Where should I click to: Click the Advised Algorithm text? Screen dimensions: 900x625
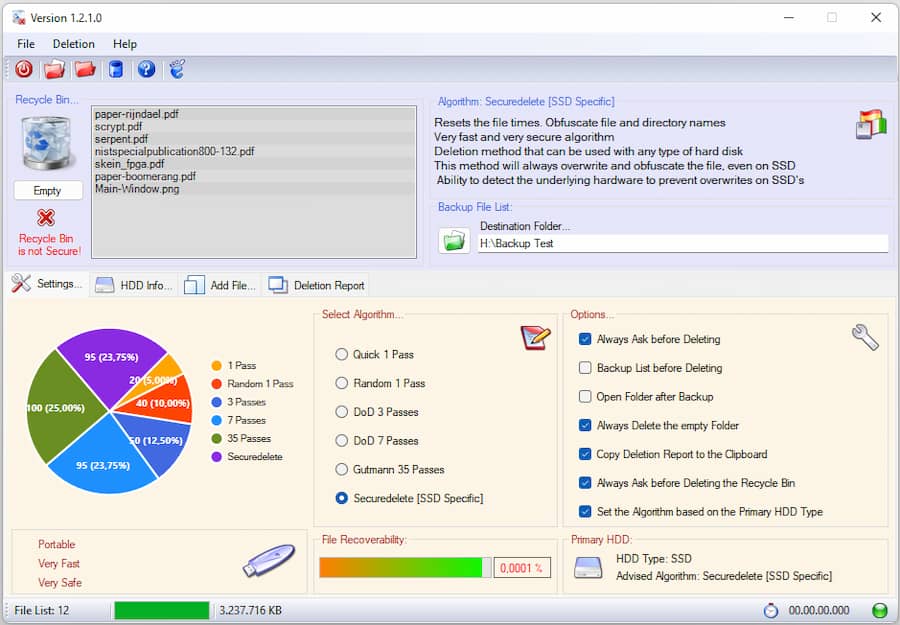click(x=724, y=576)
